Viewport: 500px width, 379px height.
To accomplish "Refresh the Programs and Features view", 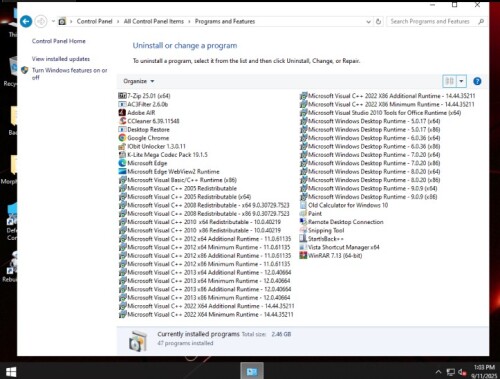I will pyautogui.click(x=378, y=22).
